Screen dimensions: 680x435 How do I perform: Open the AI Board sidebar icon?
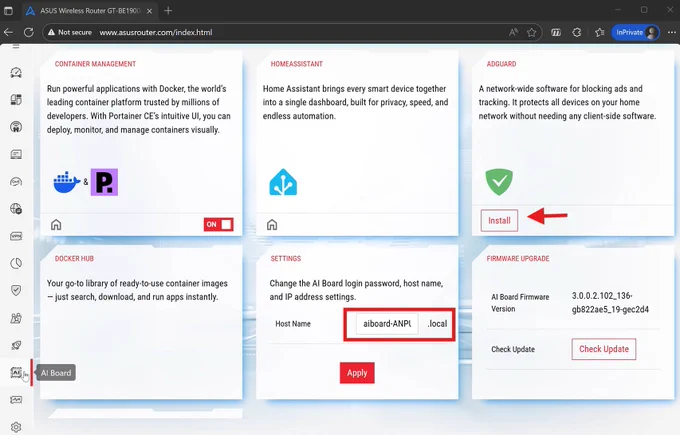coord(16,373)
